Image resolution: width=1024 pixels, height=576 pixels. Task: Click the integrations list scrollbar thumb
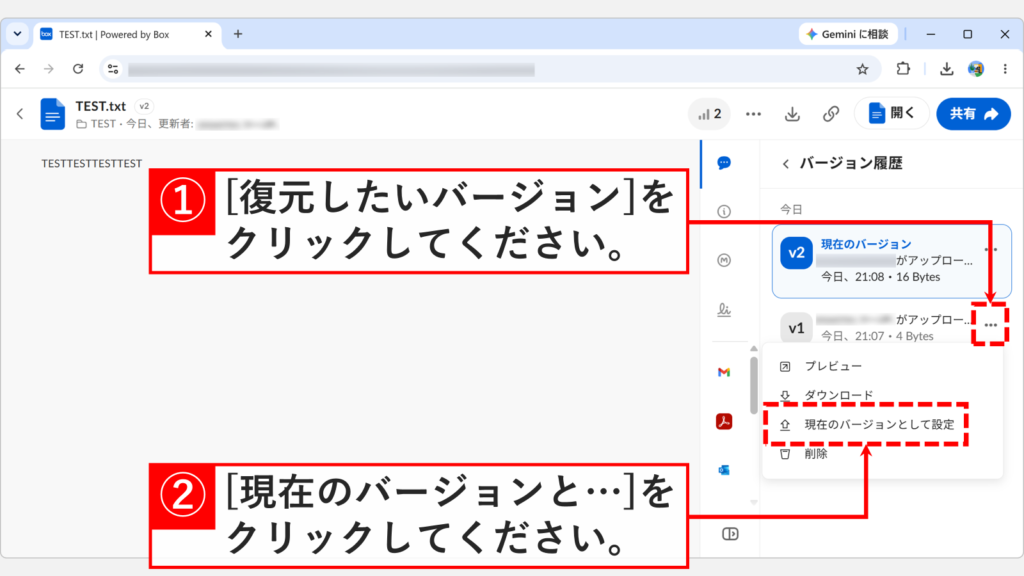pos(754,385)
